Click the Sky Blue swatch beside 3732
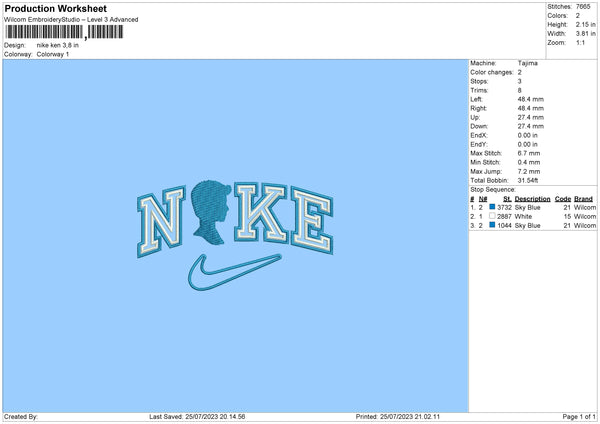This screenshot has height=424, width=600. tap(492, 207)
